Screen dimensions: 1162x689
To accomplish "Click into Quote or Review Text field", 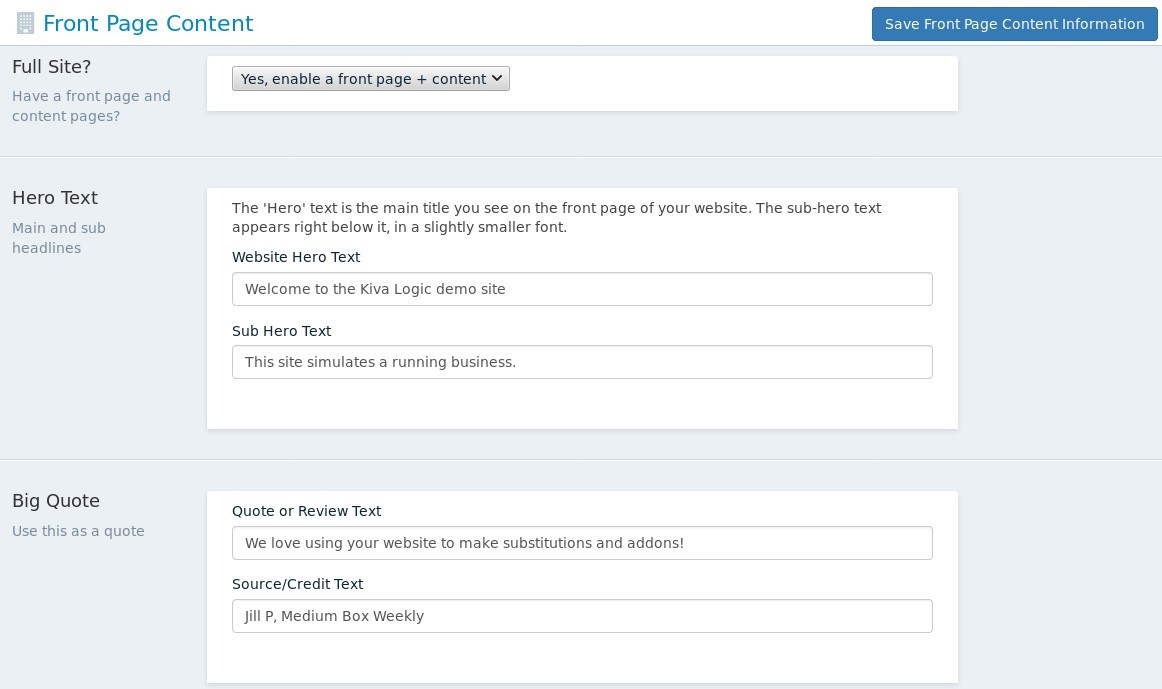I will click(582, 543).
